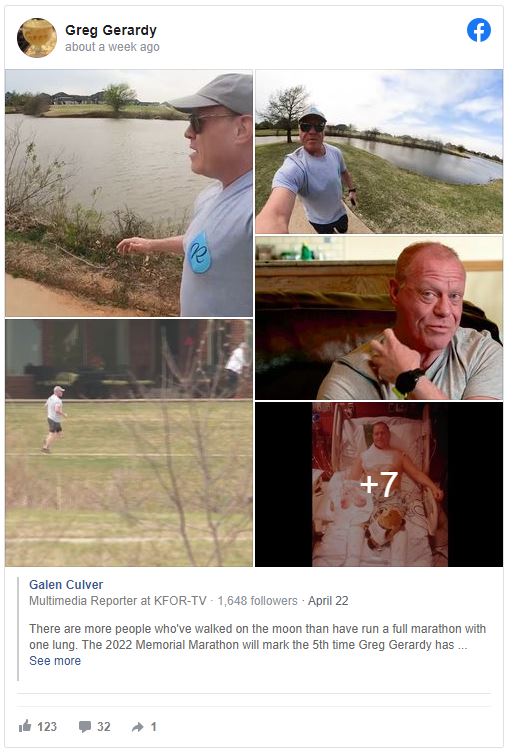
Task: Click the 123 likes count
Action: (x=47, y=727)
